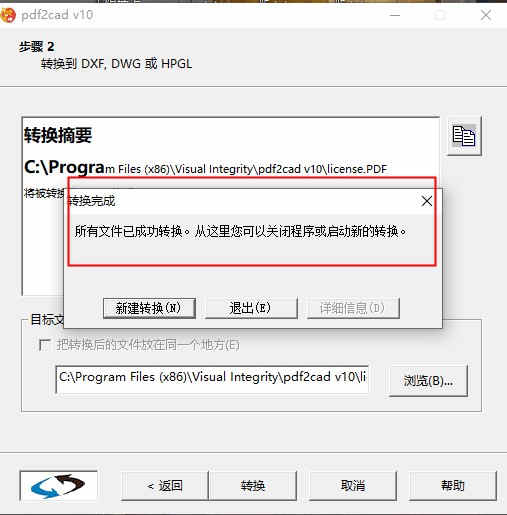Viewport: 507px width, 515px height.
Task: Click the blue and black arrows logo
Action: coord(58,486)
